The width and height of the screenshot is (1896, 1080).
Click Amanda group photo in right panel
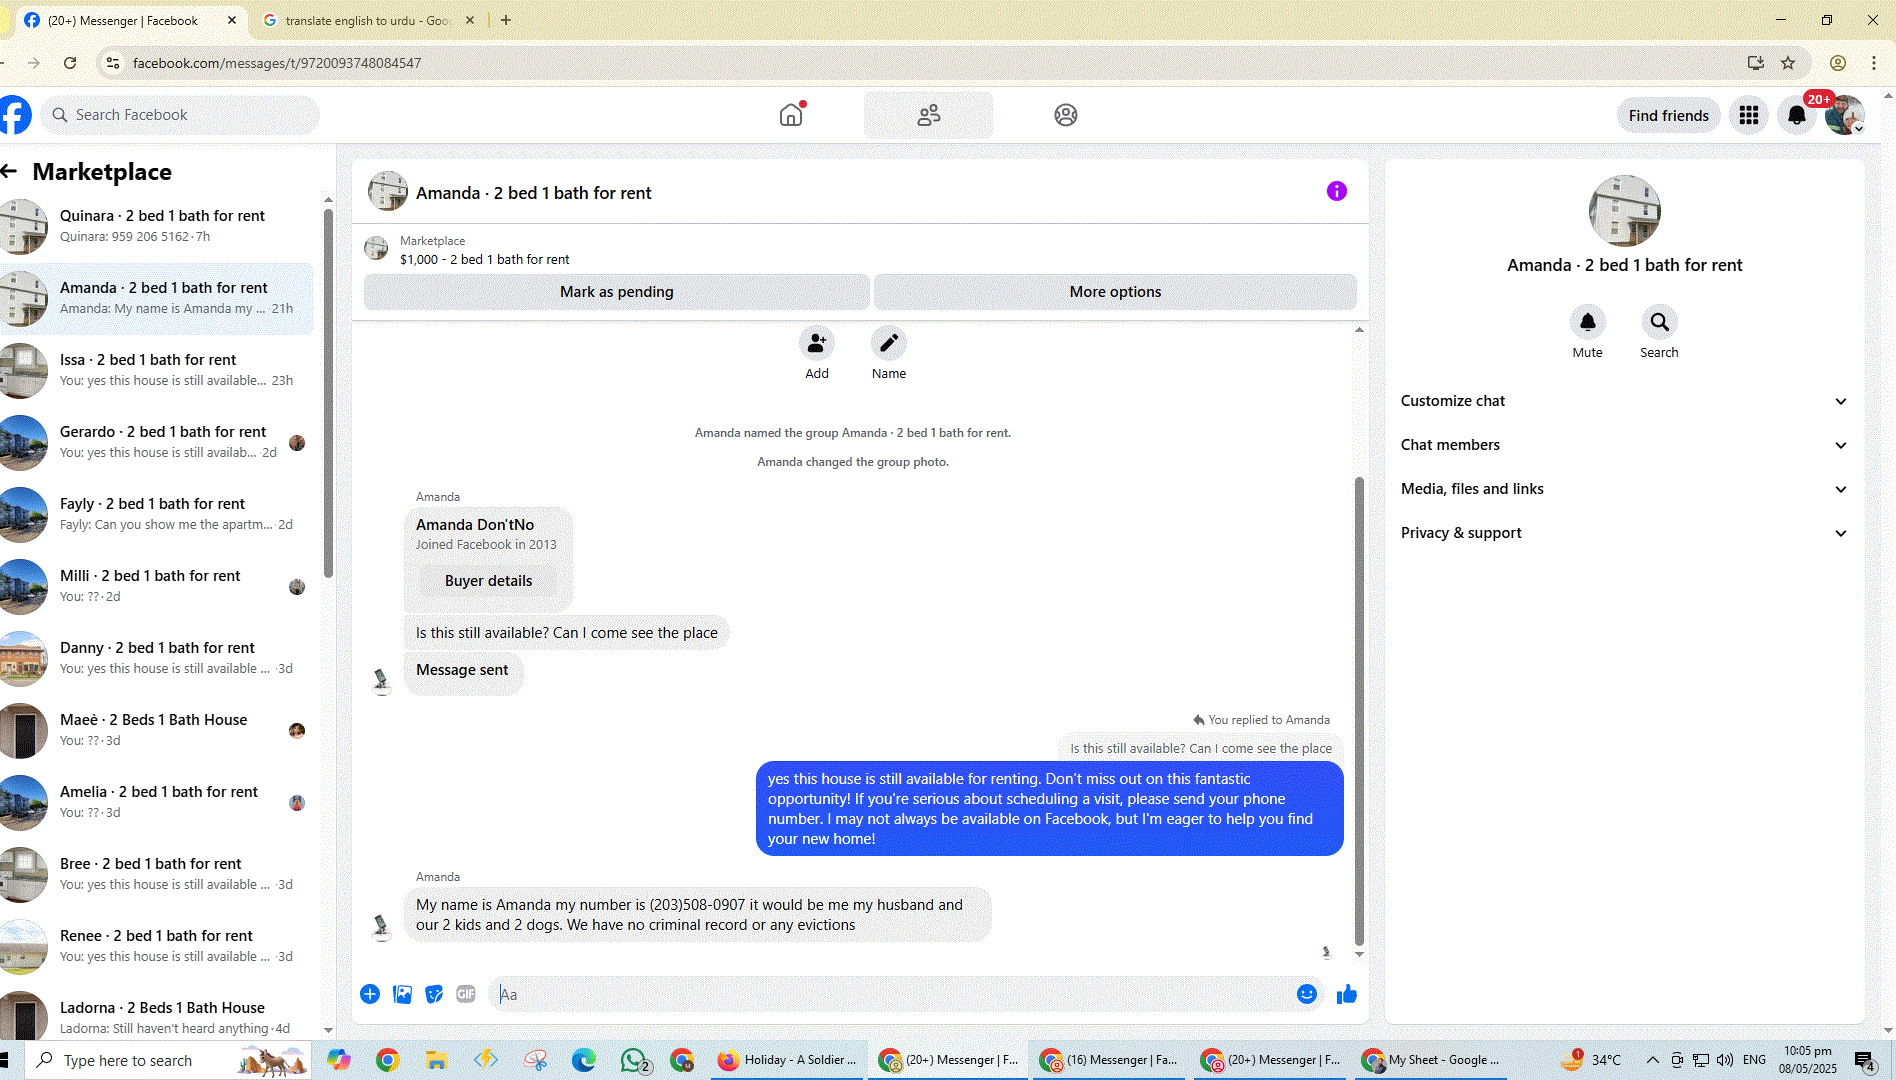1624,211
